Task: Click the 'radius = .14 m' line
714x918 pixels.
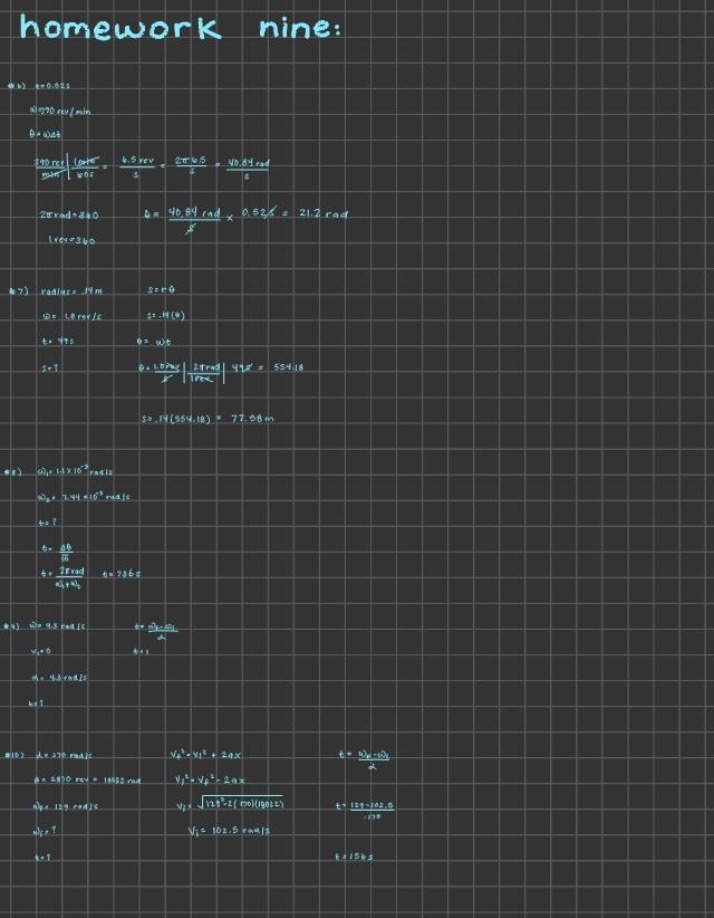Action: coord(71,291)
